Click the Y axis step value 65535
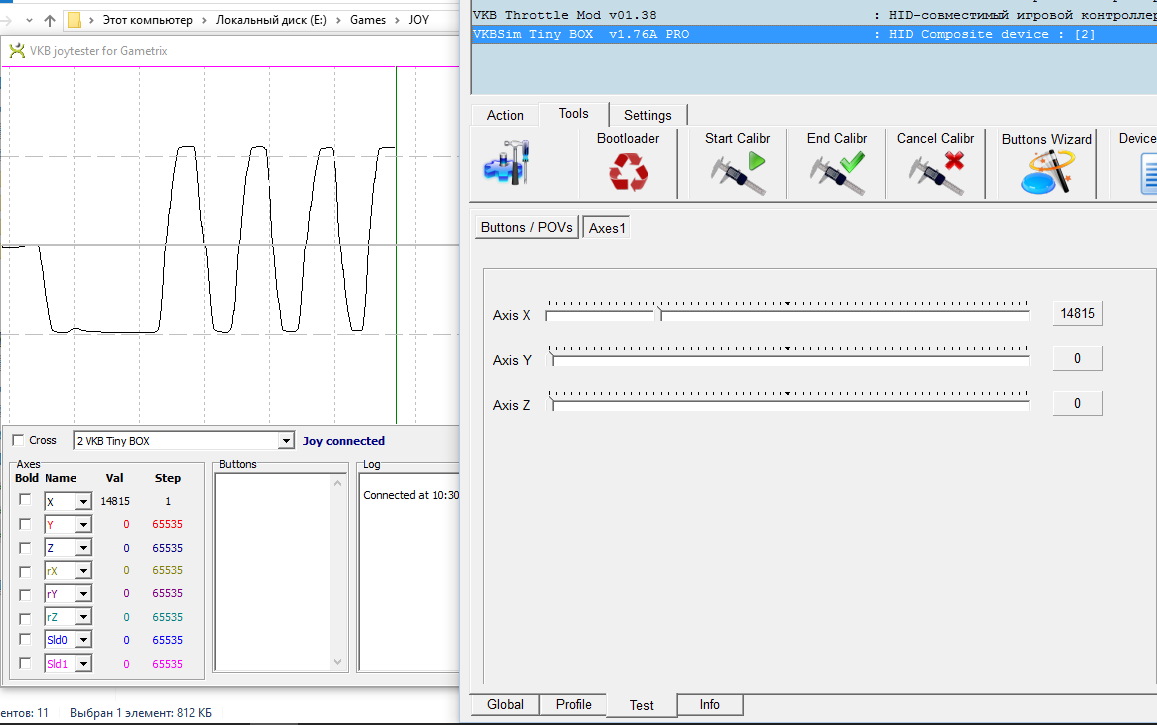1157x725 pixels. tap(167, 524)
